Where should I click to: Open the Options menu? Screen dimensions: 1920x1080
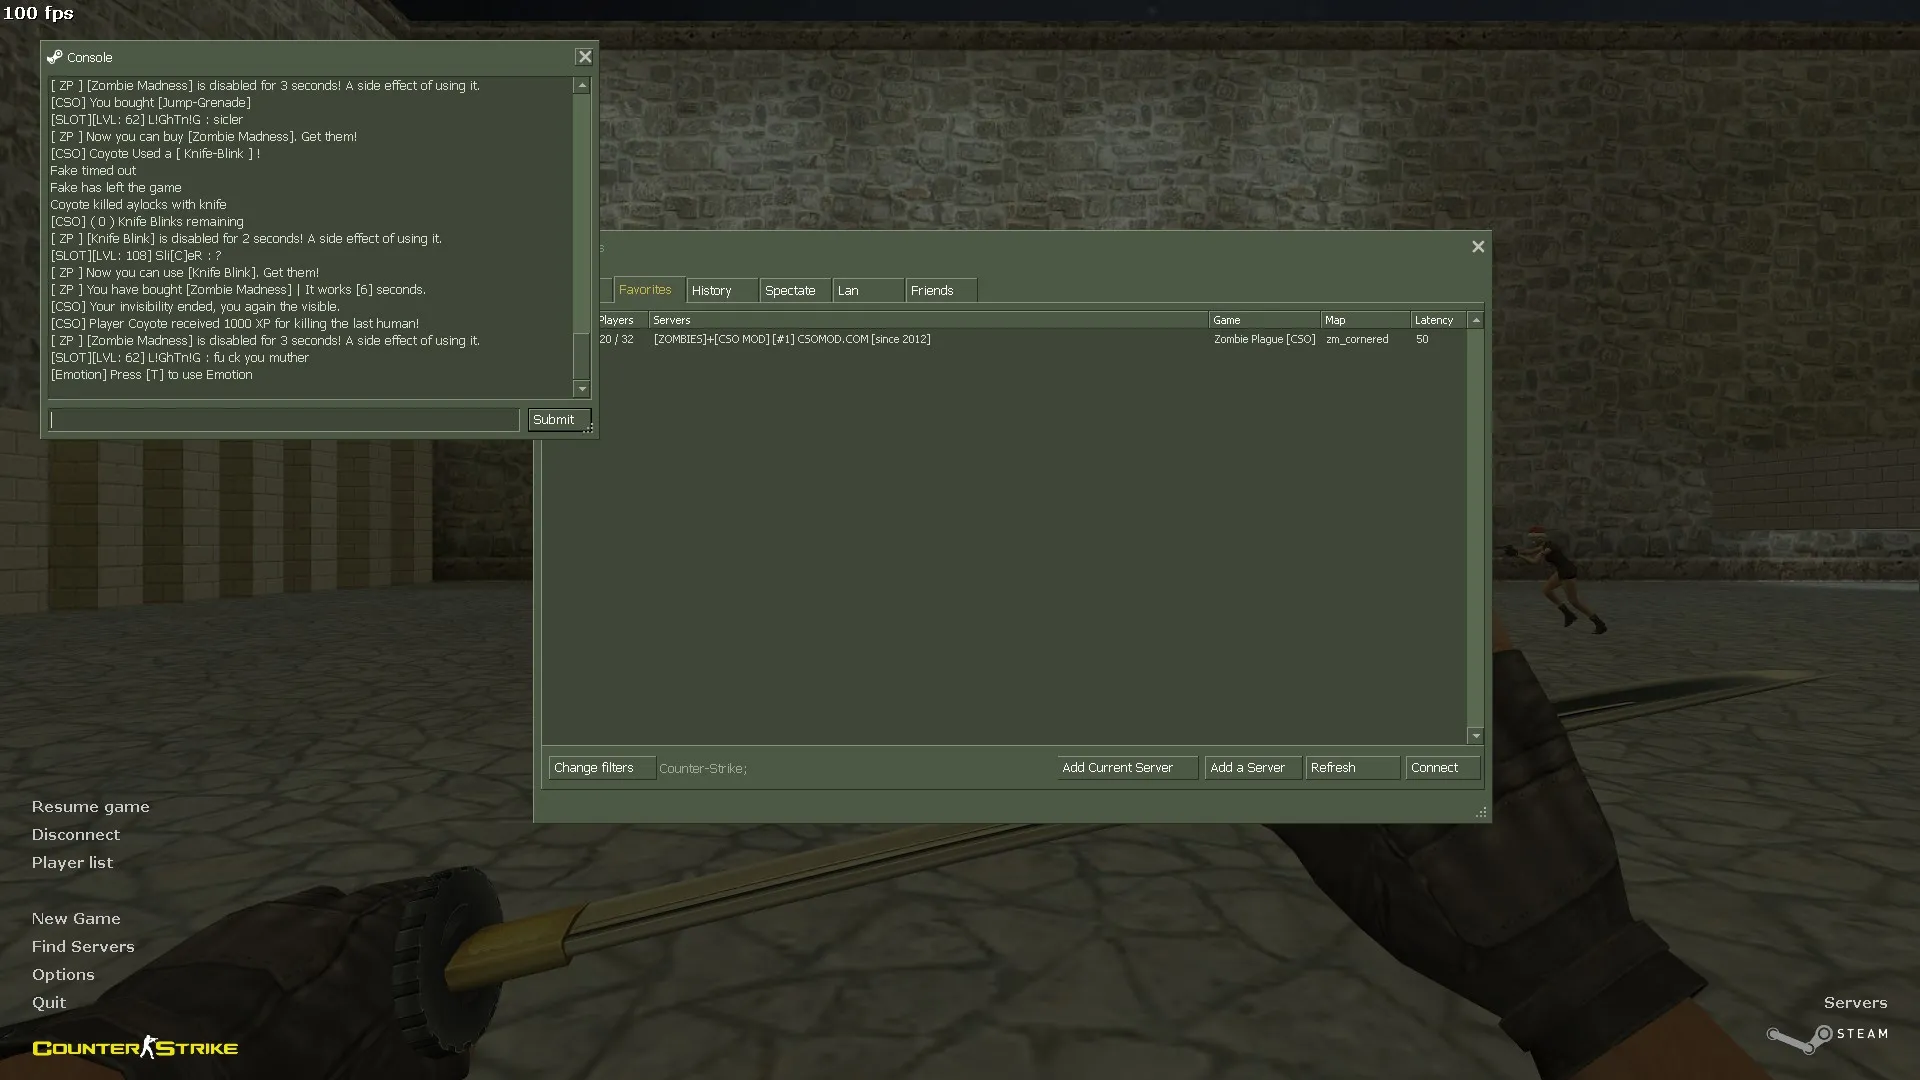(x=63, y=975)
